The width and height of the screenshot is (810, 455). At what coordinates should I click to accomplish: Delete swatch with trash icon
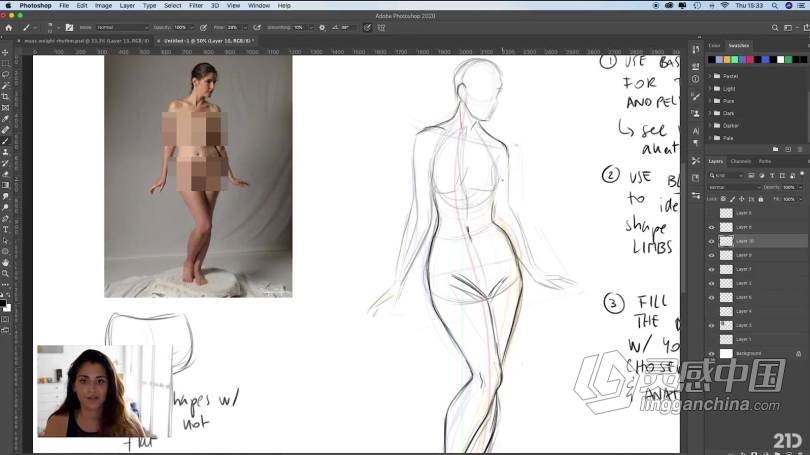[800, 149]
